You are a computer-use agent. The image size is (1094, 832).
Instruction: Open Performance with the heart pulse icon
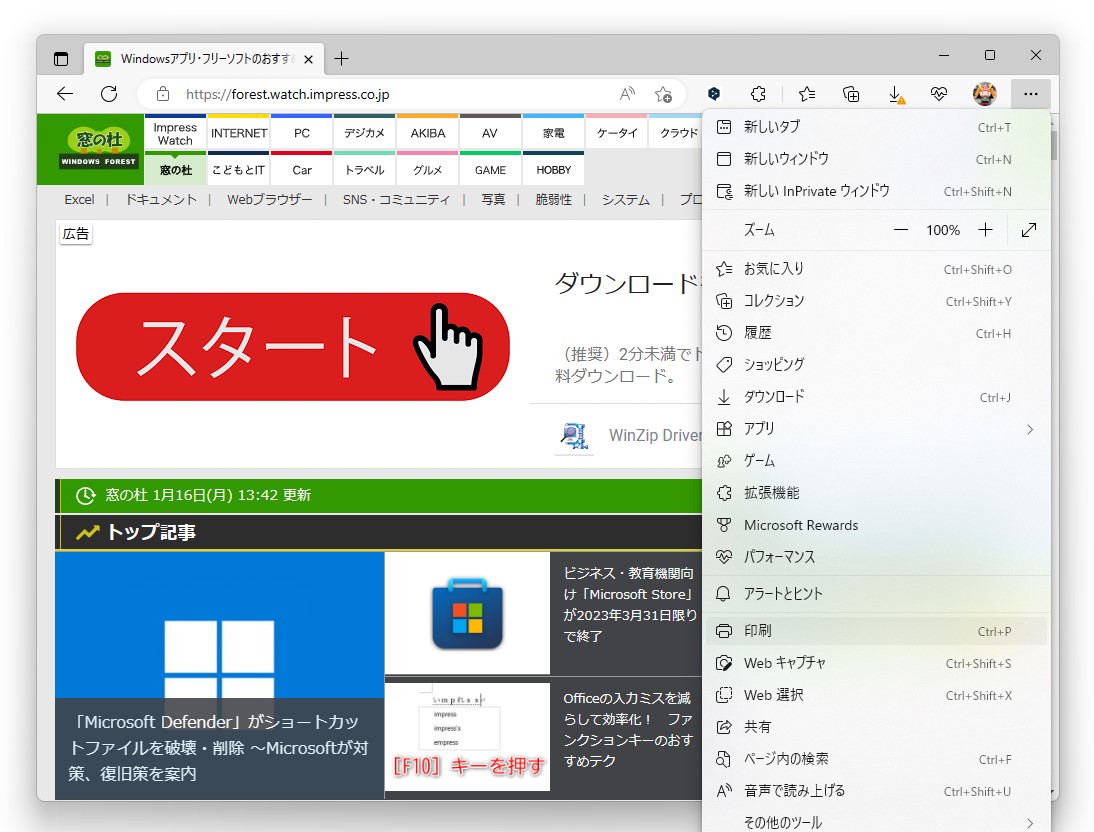[939, 93]
